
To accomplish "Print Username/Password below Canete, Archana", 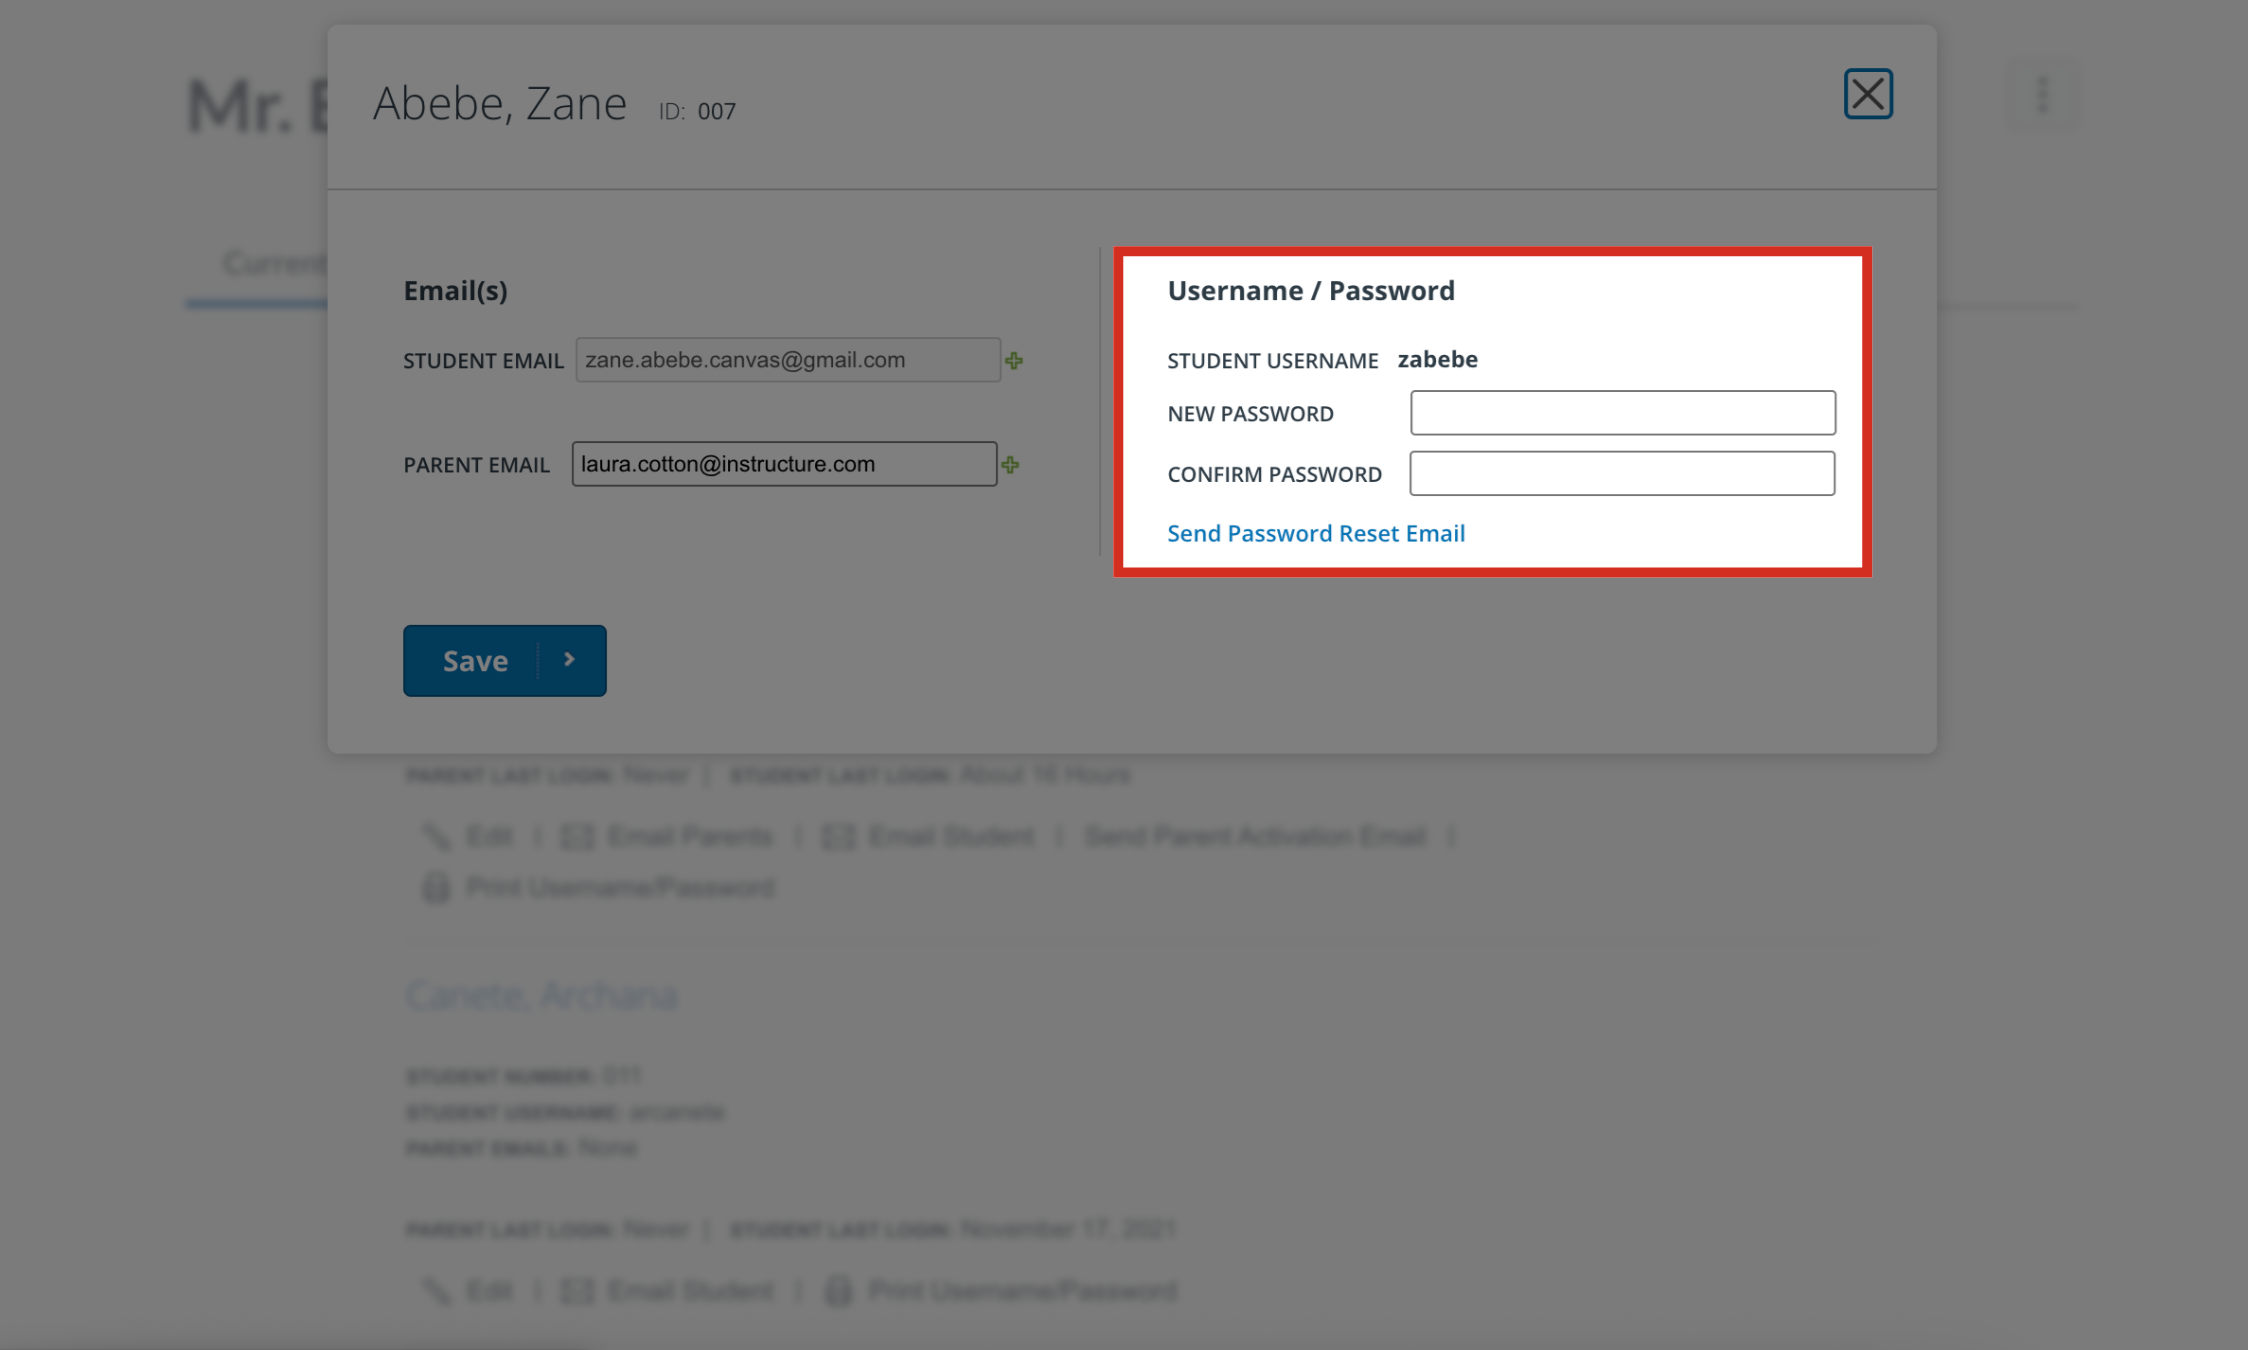I will point(1002,1290).
